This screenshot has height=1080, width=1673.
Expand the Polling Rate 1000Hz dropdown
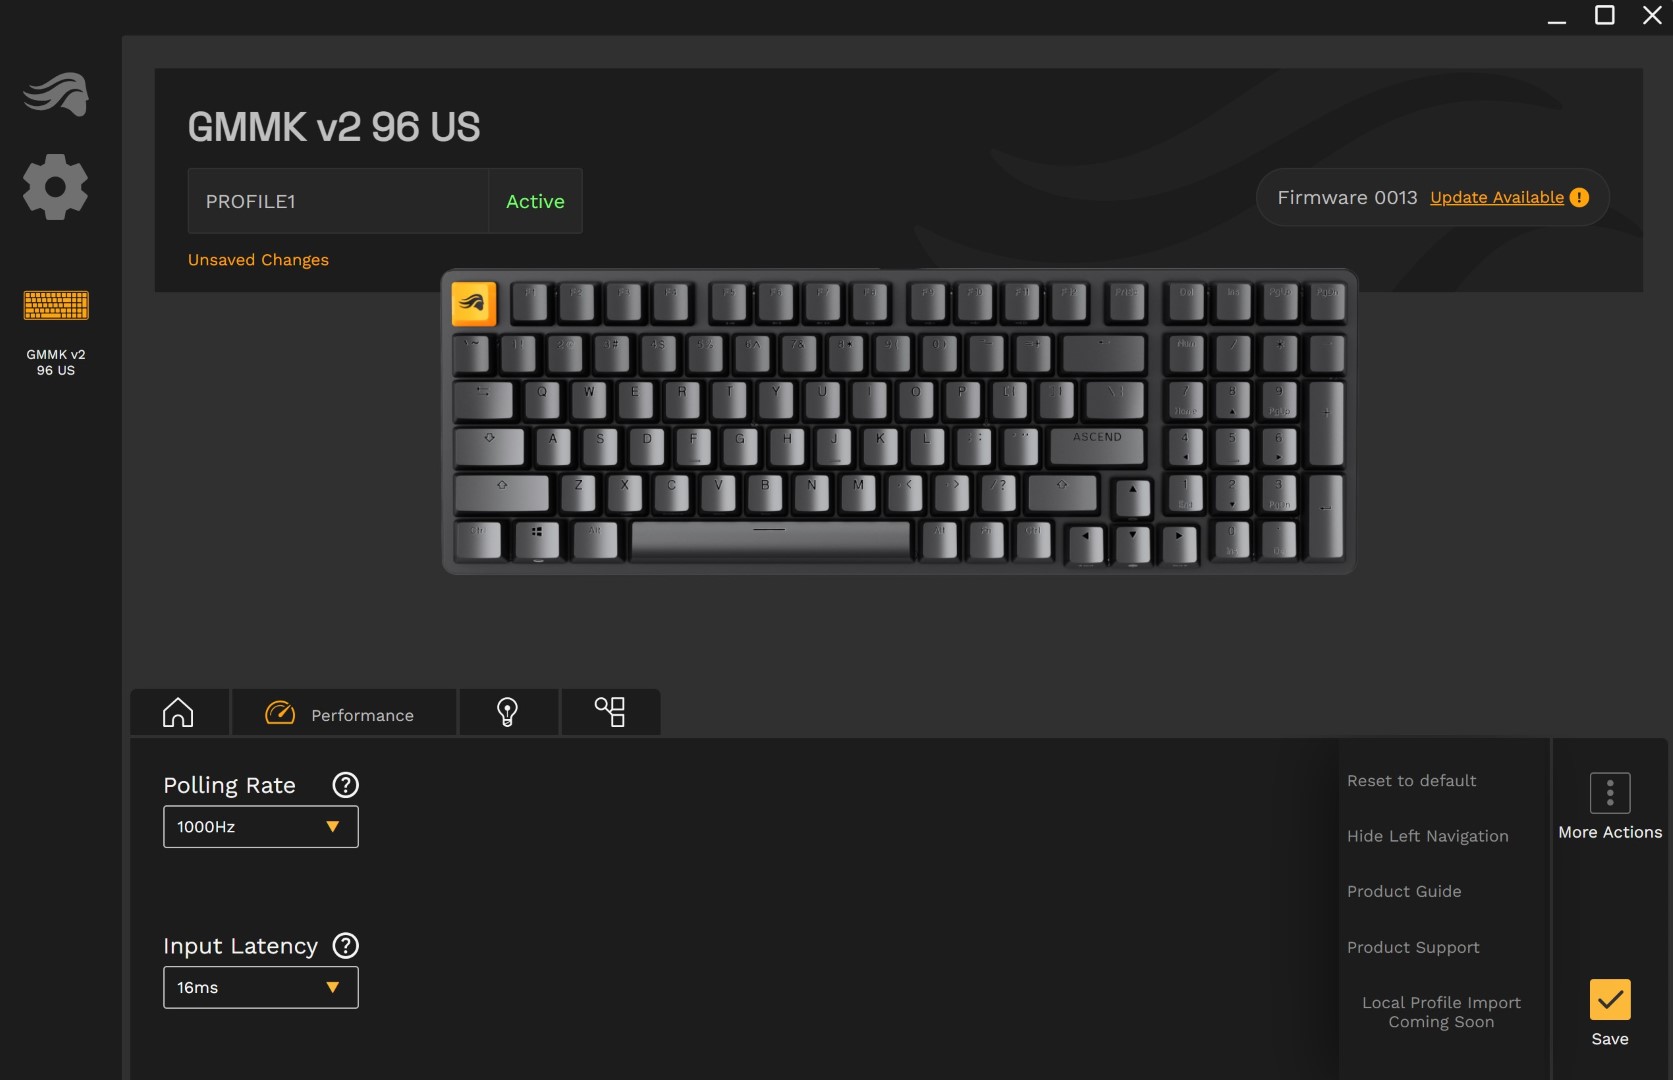(261, 827)
